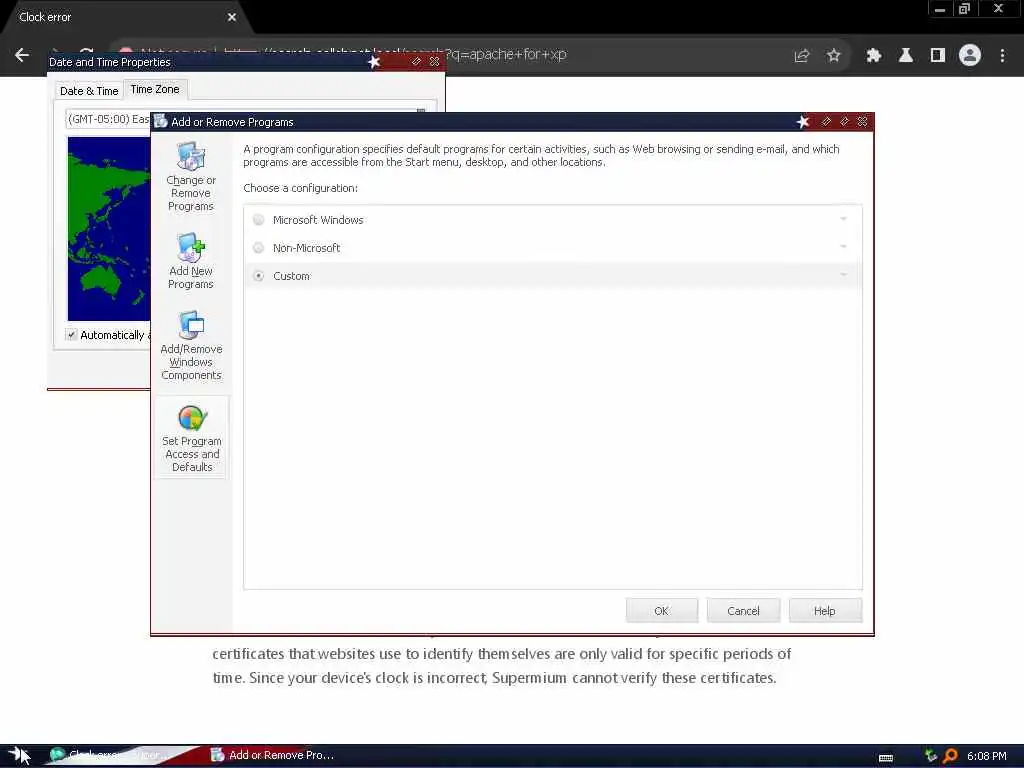Select the Clock error browser tab
Image resolution: width=1024 pixels, height=768 pixels.
[124, 18]
